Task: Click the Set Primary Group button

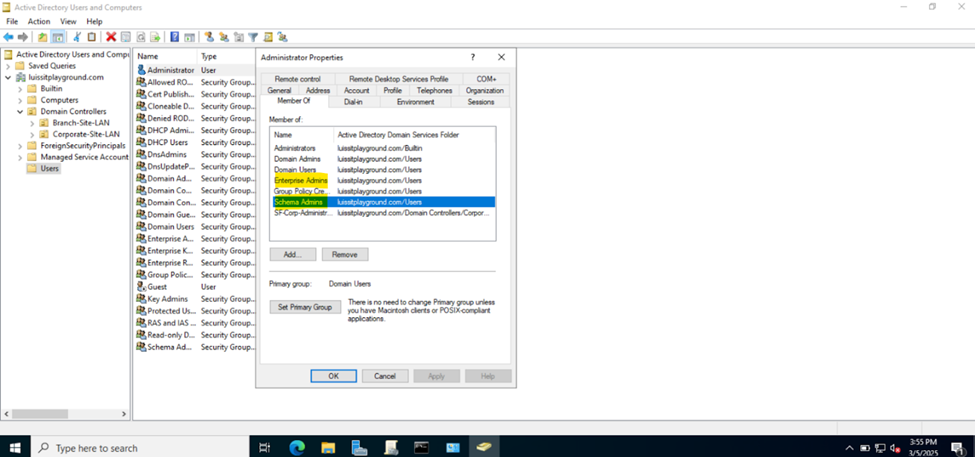Action: click(305, 307)
